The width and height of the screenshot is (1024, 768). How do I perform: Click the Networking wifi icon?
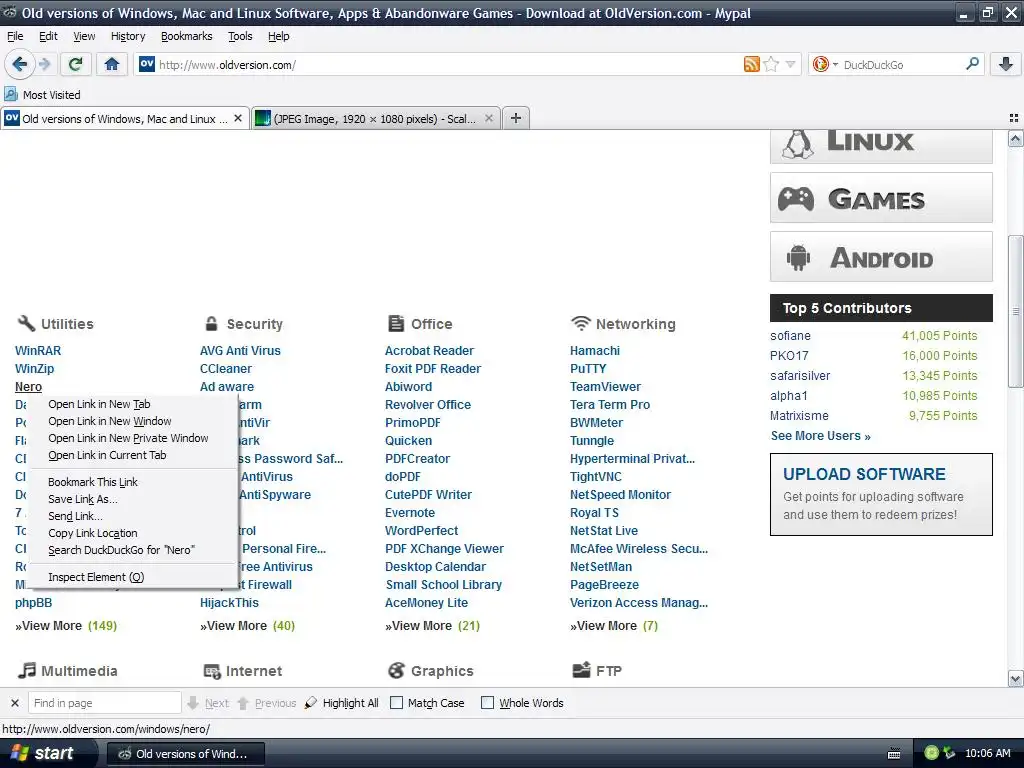[581, 323]
